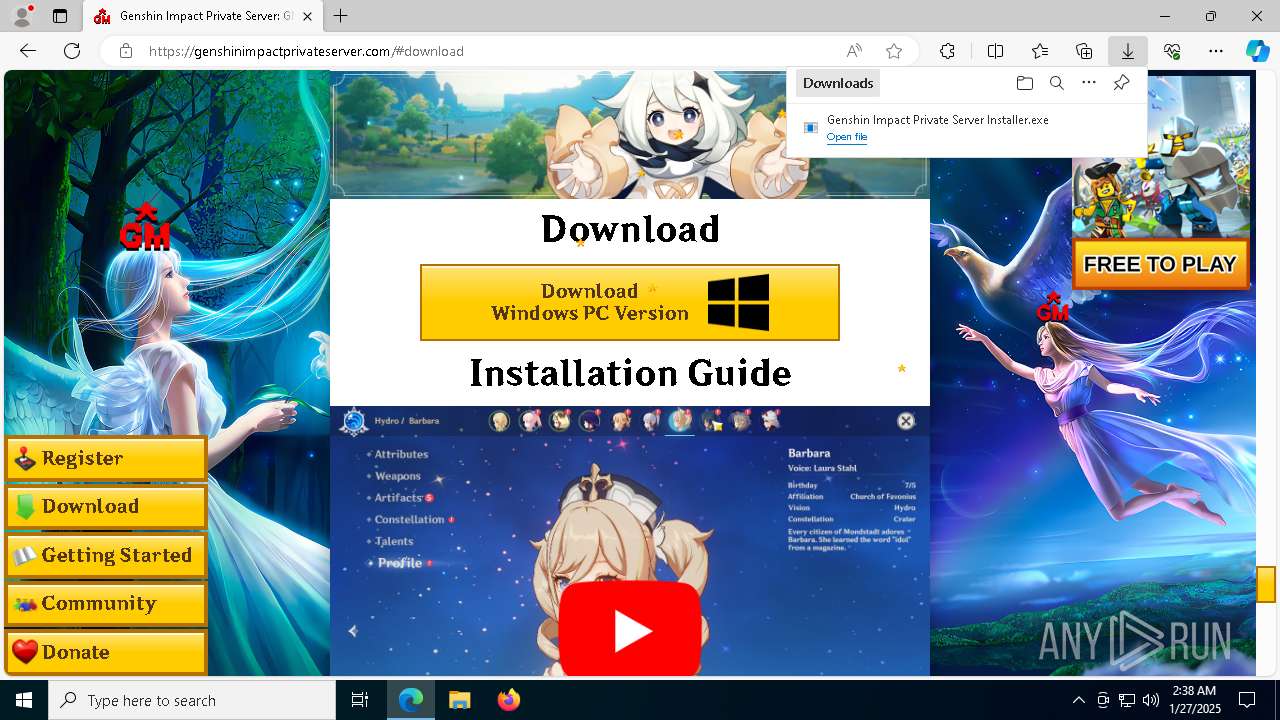Open the tab actions menu icon
This screenshot has width=1280, height=720.
coord(60,16)
